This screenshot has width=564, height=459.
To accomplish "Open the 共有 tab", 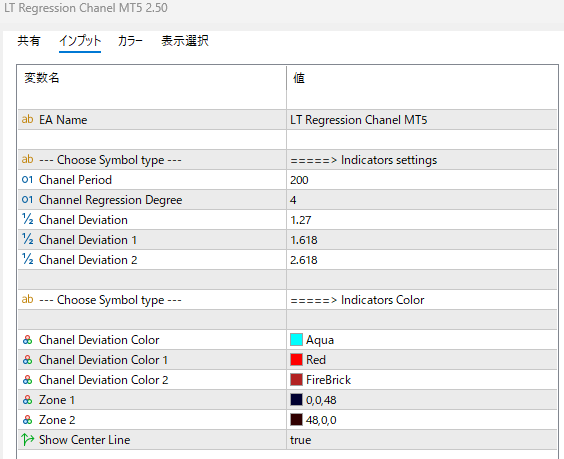I will tap(29, 41).
